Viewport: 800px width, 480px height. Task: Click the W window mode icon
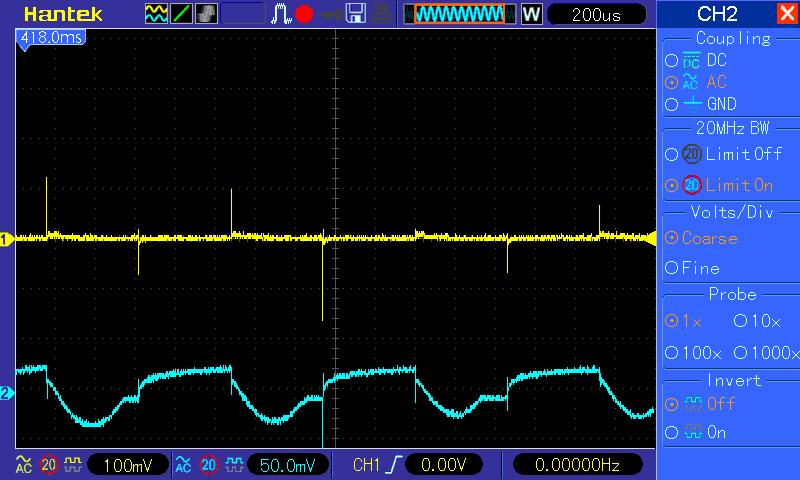[x=531, y=14]
